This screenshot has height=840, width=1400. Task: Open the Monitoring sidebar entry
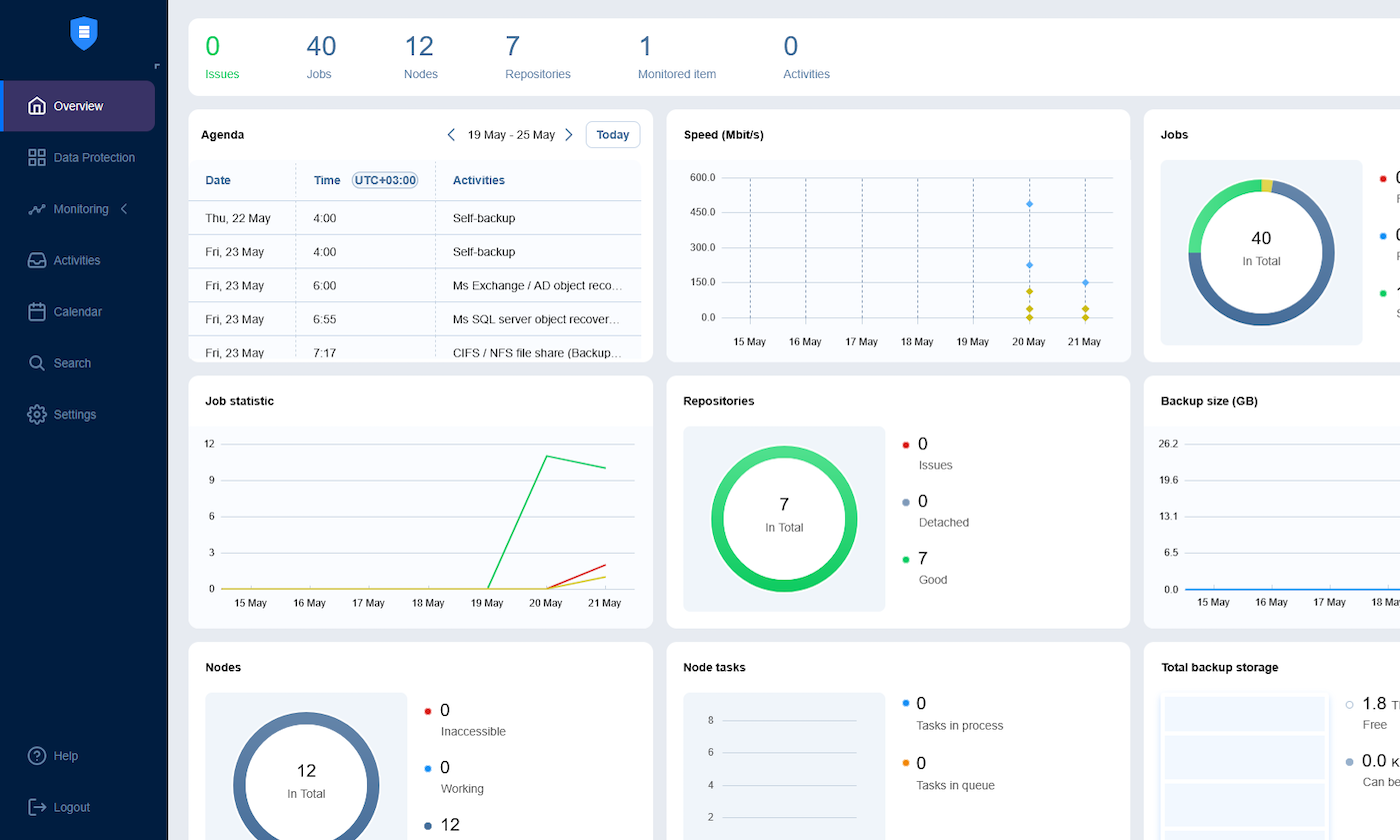coord(82,209)
